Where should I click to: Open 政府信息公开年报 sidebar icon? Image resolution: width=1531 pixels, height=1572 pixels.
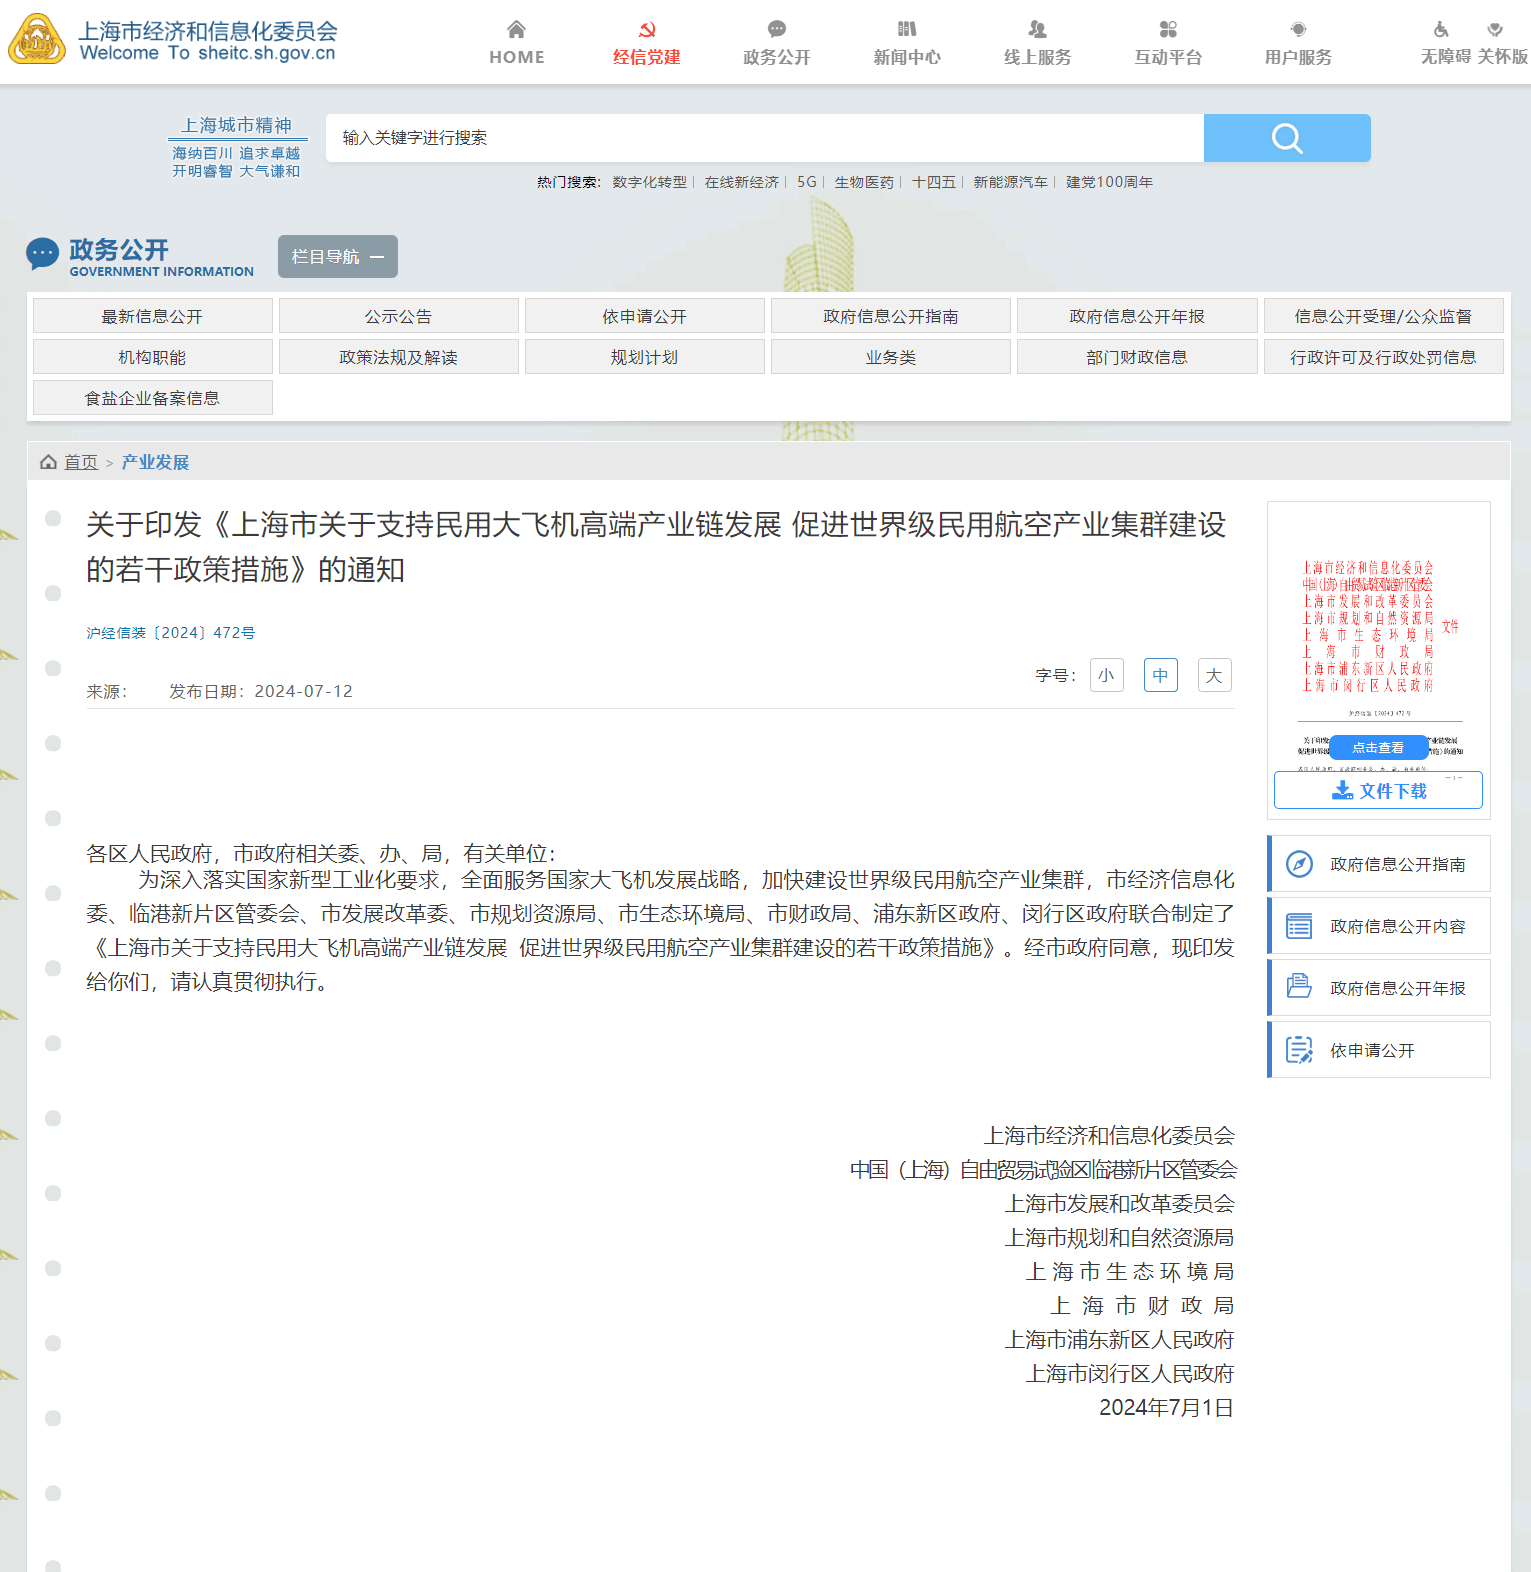point(1299,988)
